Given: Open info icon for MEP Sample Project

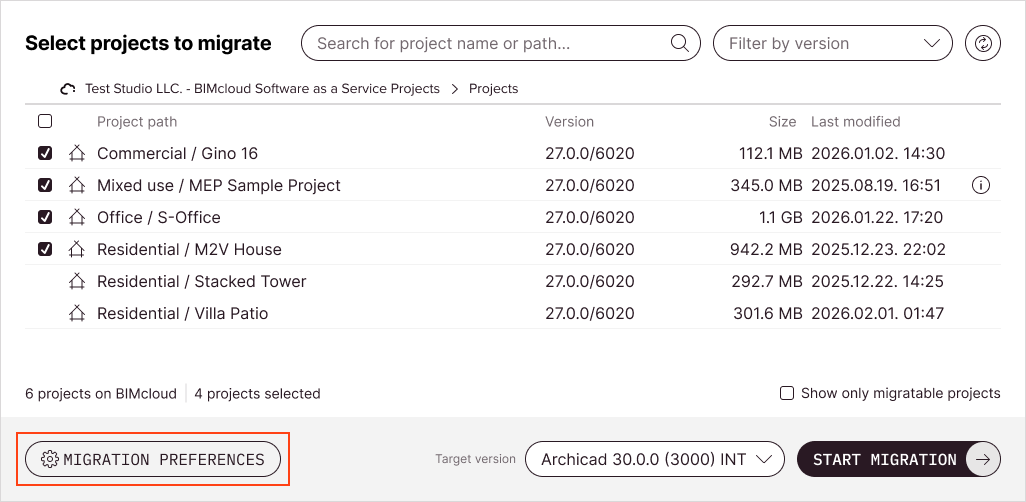Looking at the screenshot, I should 980,186.
